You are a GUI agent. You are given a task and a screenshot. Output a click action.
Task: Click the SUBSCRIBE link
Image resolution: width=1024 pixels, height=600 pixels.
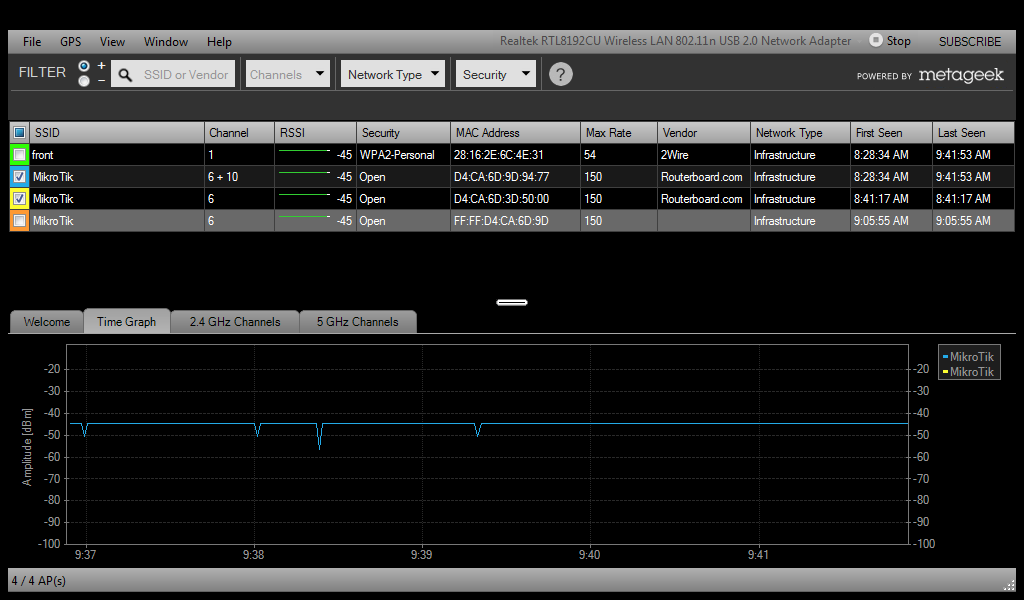point(969,41)
